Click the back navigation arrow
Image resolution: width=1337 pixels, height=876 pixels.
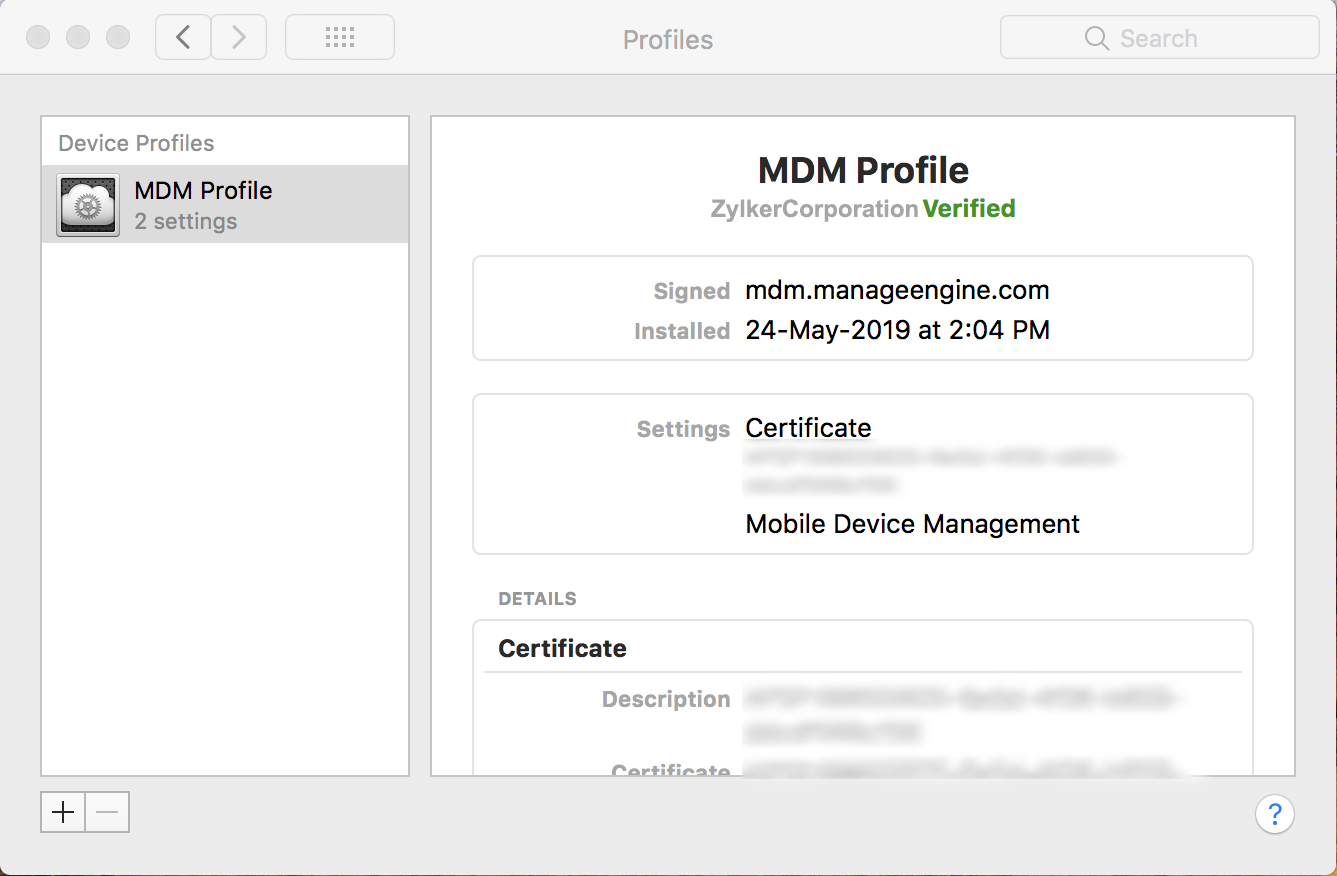click(x=183, y=38)
